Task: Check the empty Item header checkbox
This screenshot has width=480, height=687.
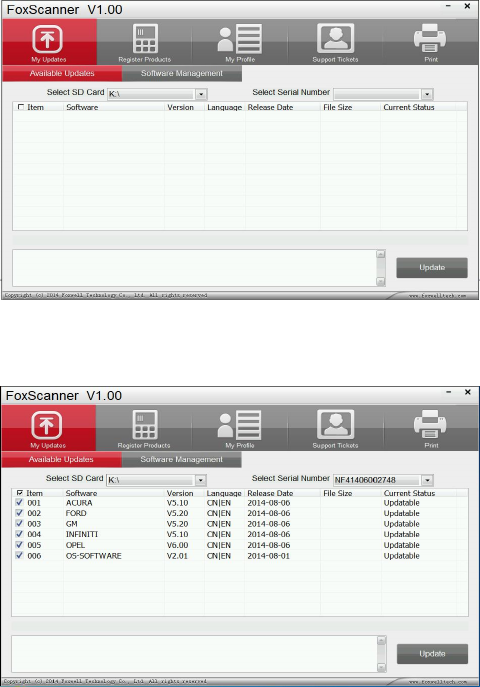Action: click(x=21, y=107)
